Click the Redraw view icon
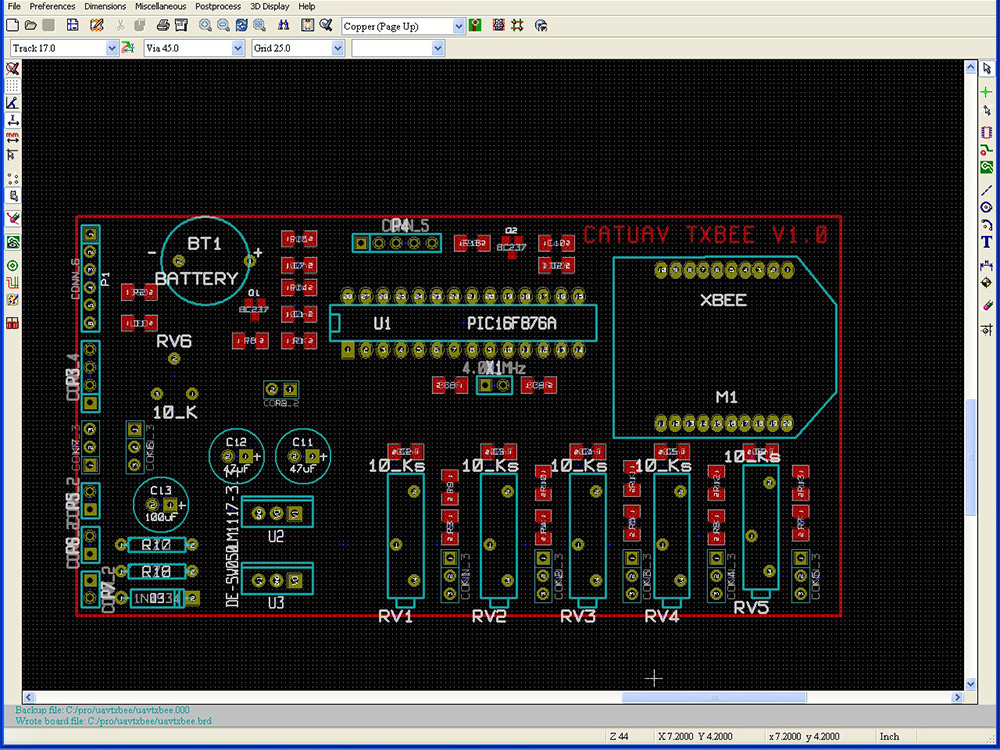 [x=241, y=26]
